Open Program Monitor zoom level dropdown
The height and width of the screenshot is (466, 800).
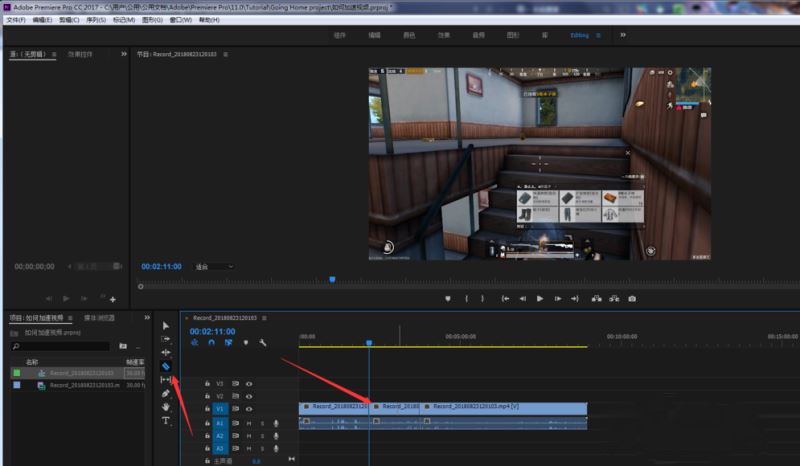pos(214,266)
